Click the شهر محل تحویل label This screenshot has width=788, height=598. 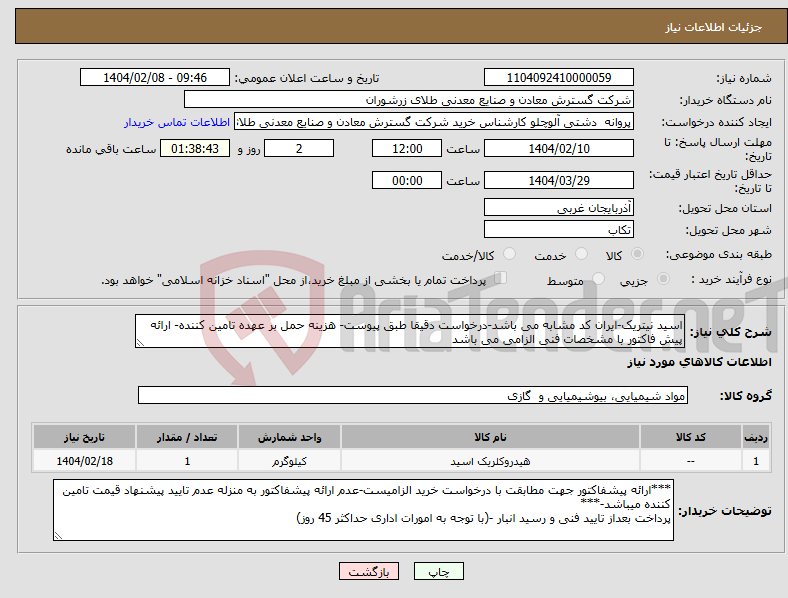[729, 230]
